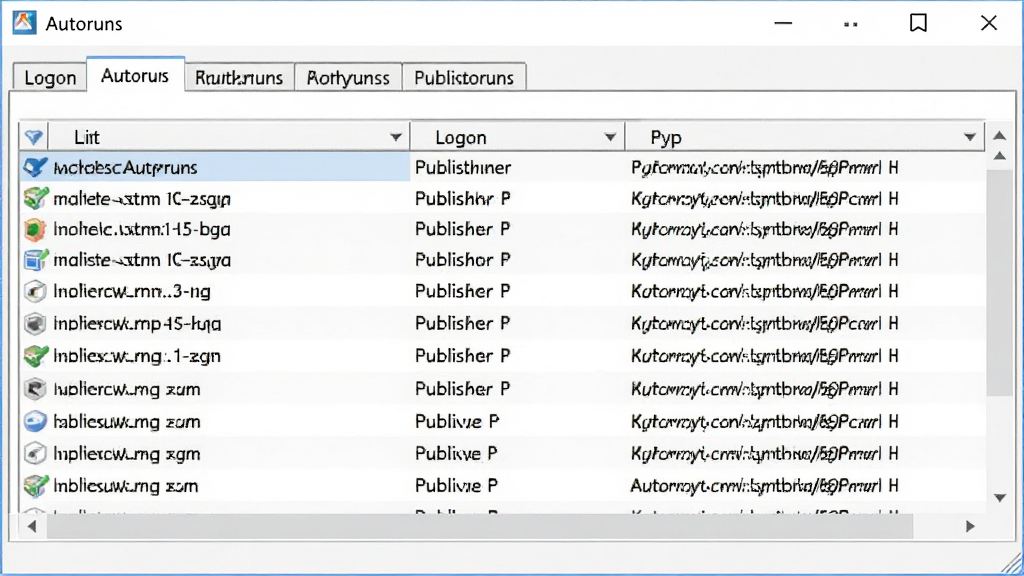This screenshot has height=576, width=1024.
Task: Select the lupliercw.ng zum entry name
Action: [x=127, y=389]
